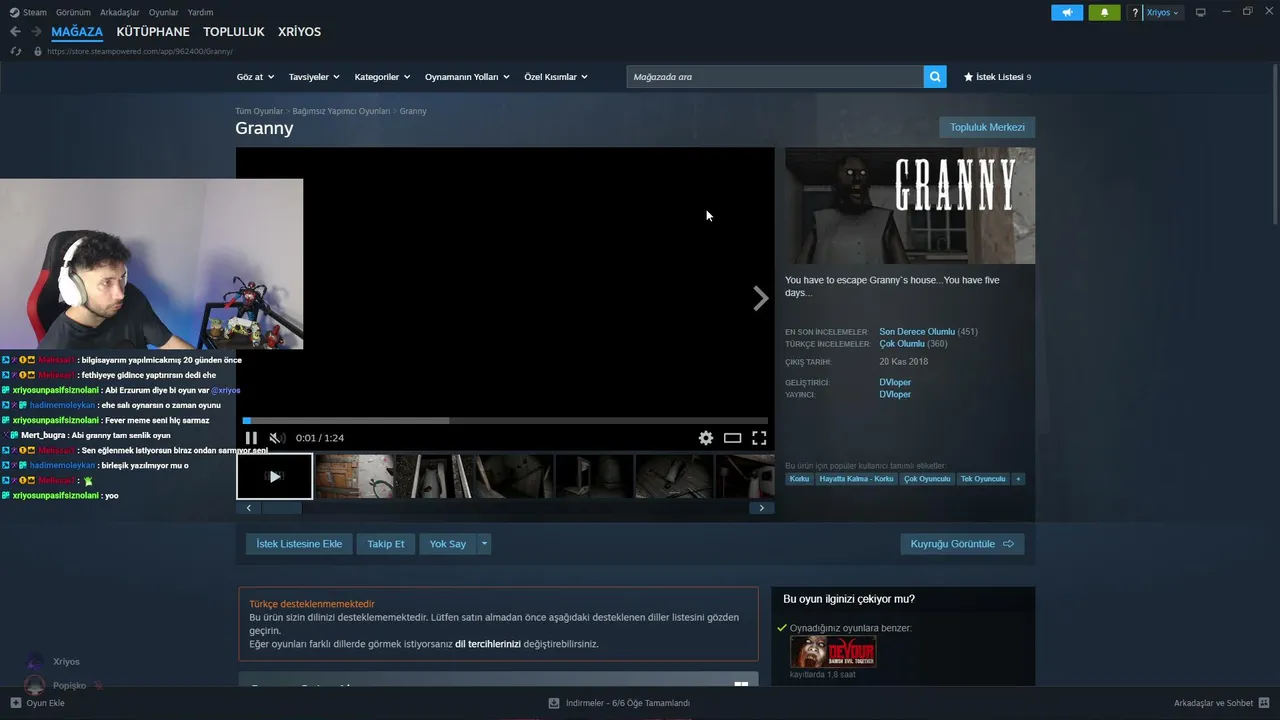Screen dimensions: 1280x720
Task: Select the Tek Oyunculu tag
Action: point(983,479)
